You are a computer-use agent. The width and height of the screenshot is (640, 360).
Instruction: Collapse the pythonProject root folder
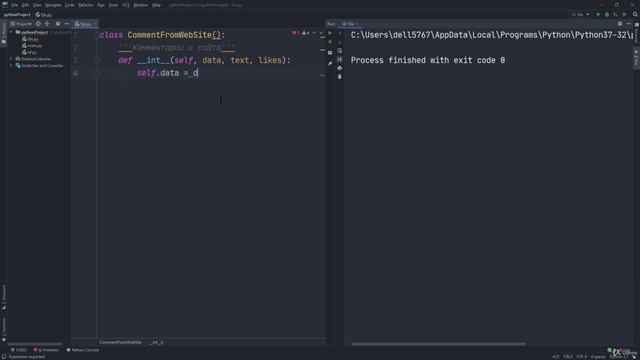[11, 32]
